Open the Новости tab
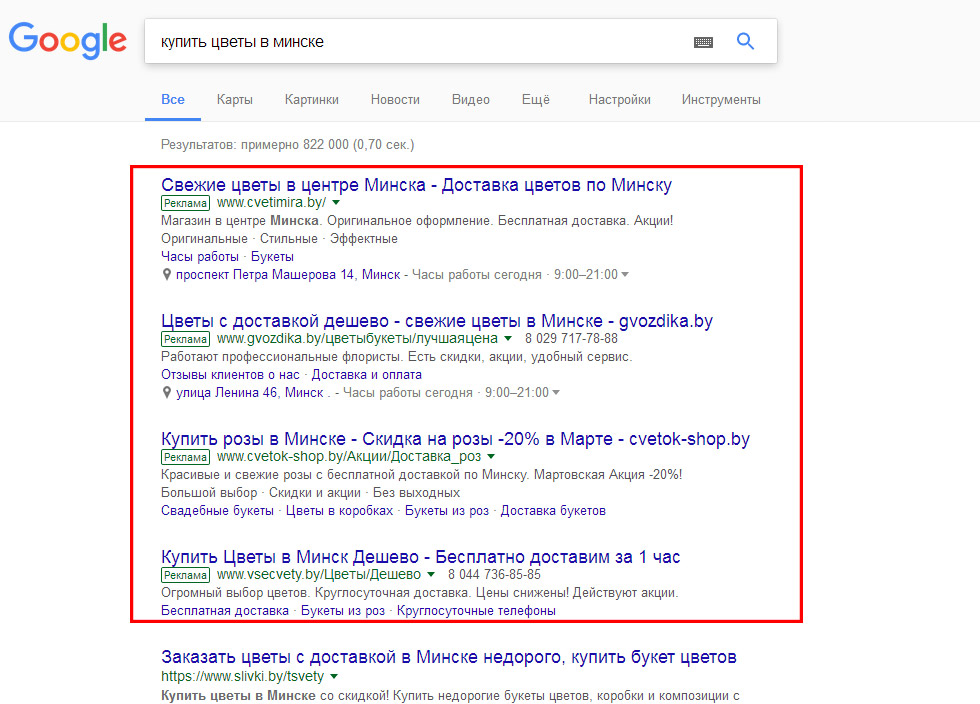The height and width of the screenshot is (704, 980). tap(394, 100)
